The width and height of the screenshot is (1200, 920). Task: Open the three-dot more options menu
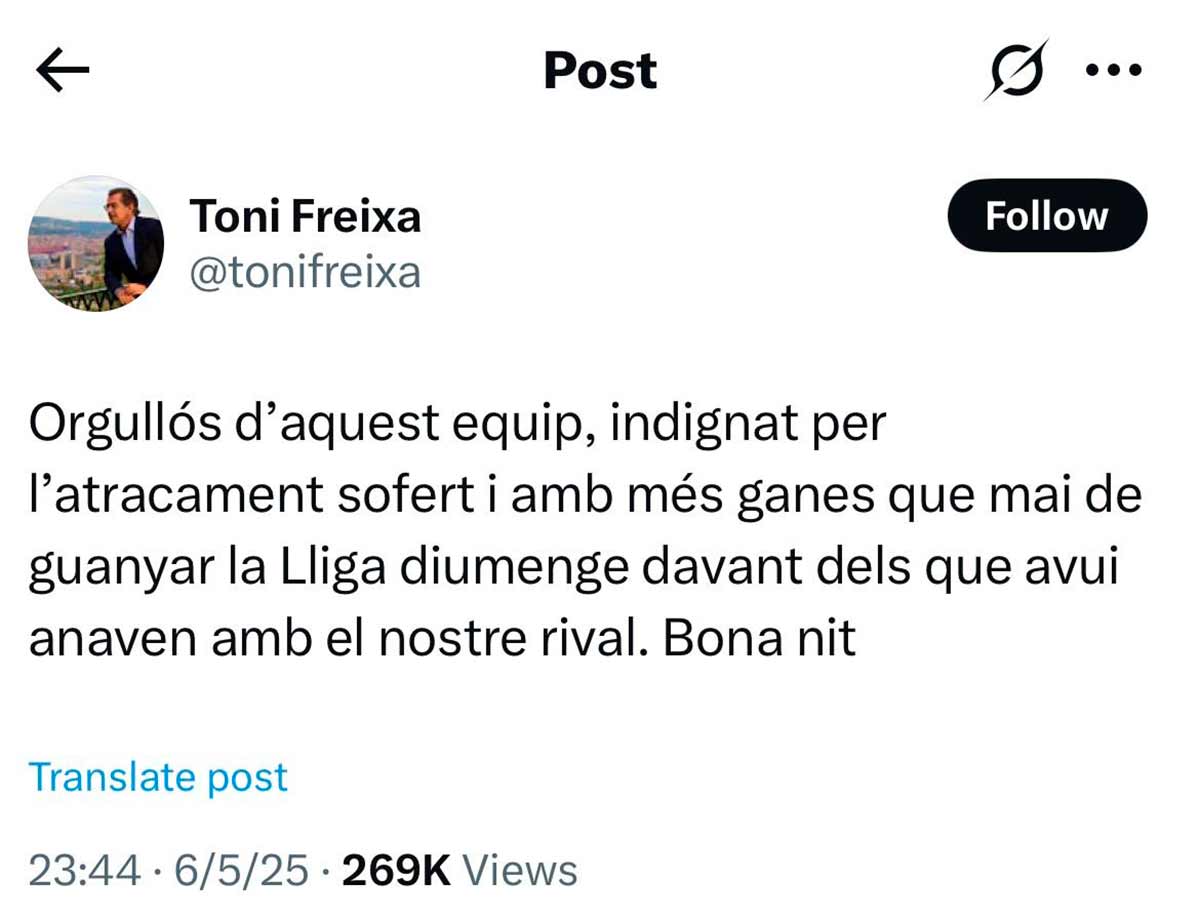[x=1113, y=71]
